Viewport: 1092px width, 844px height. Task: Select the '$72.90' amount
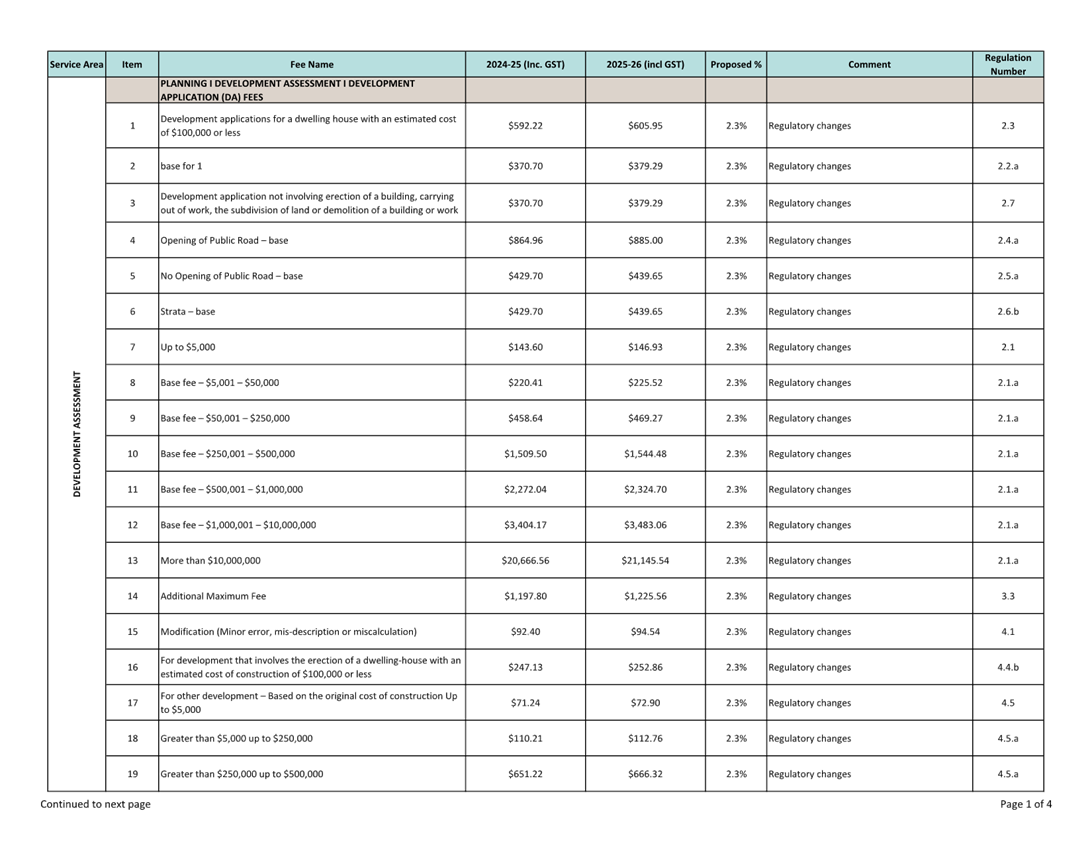tap(645, 702)
